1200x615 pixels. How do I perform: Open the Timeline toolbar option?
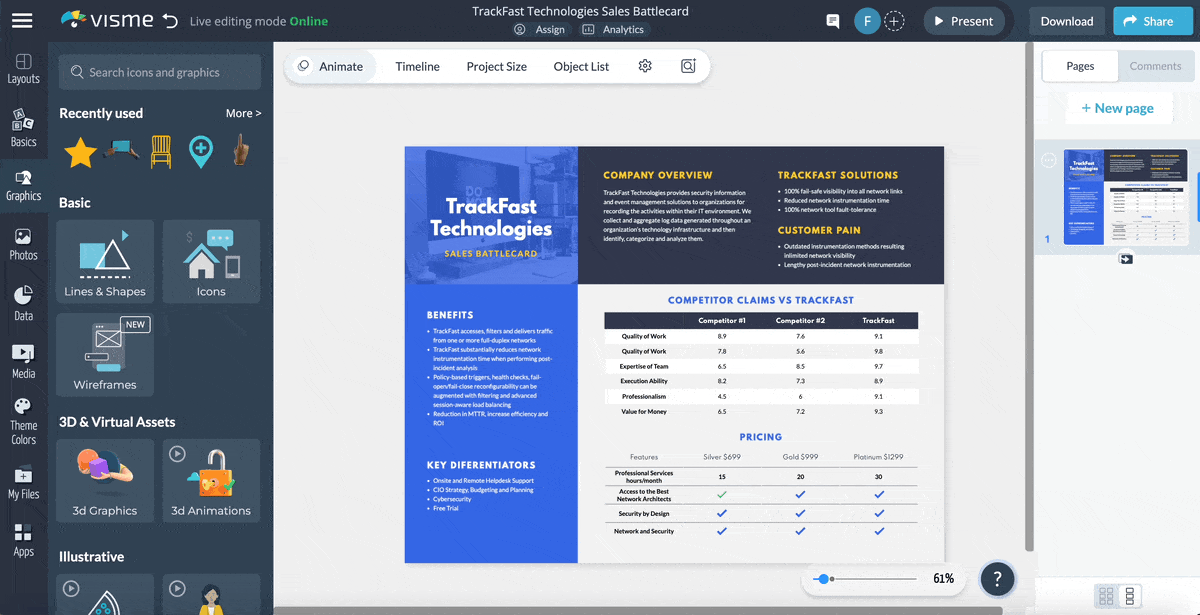point(417,66)
